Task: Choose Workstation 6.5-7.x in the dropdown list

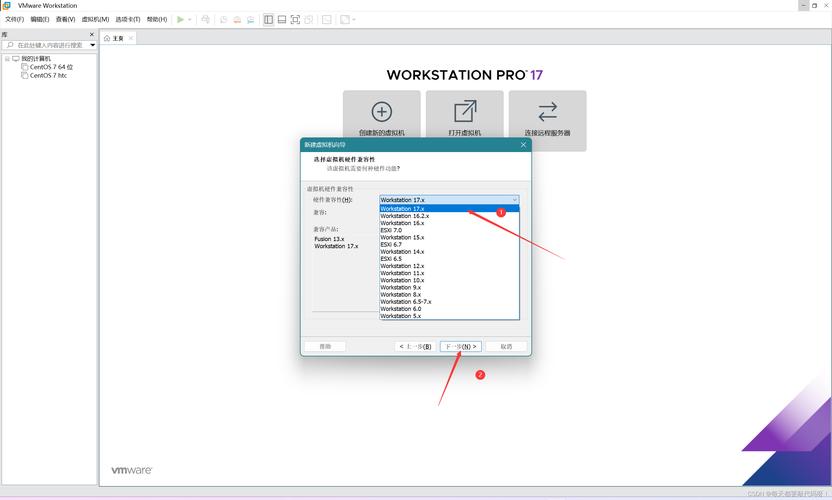Action: (x=449, y=302)
